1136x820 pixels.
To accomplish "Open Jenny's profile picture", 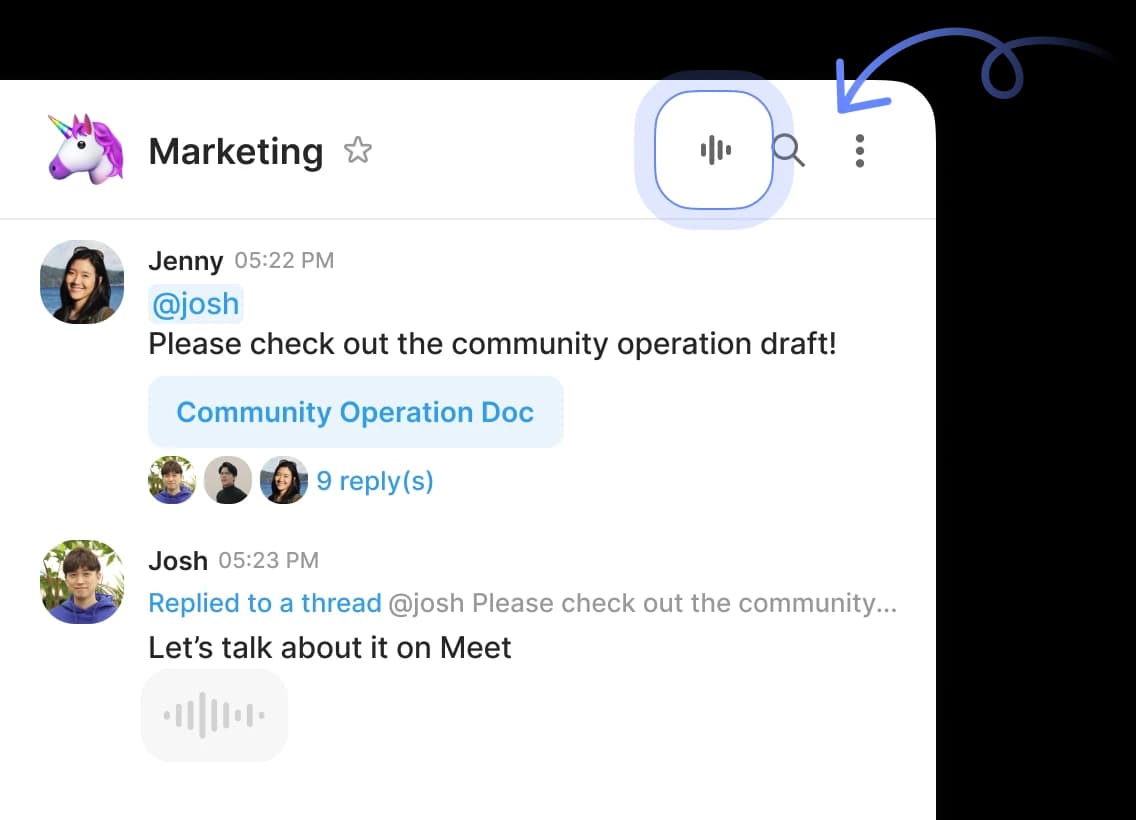I will (82, 282).
